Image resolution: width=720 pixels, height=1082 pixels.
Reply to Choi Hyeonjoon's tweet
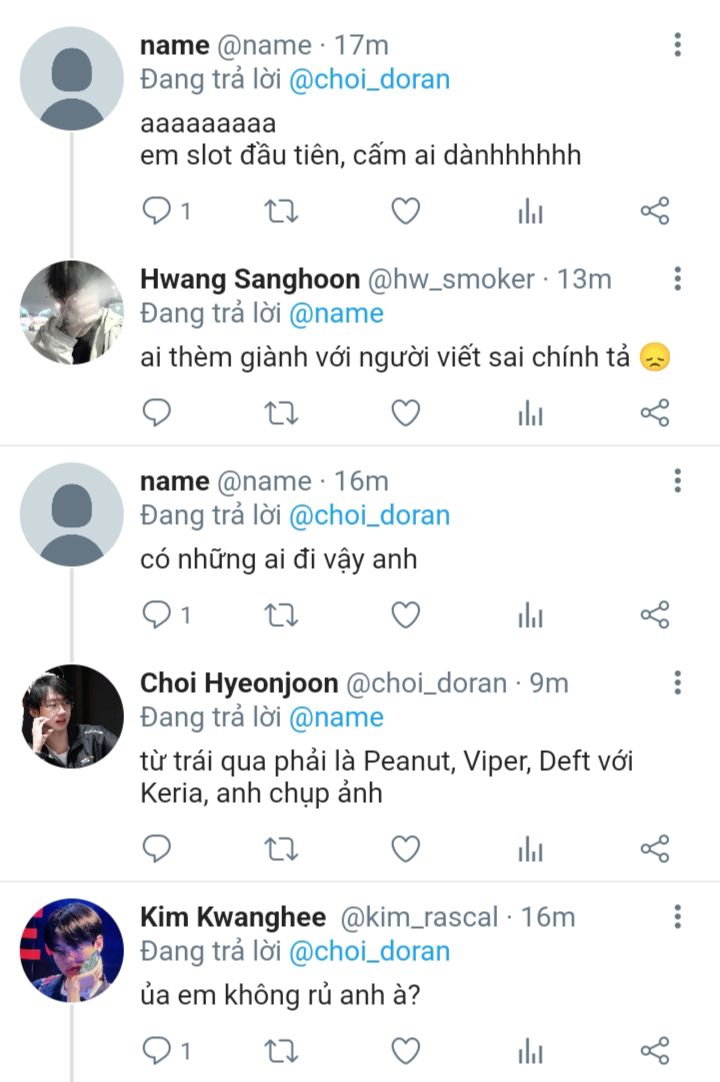pos(157,849)
